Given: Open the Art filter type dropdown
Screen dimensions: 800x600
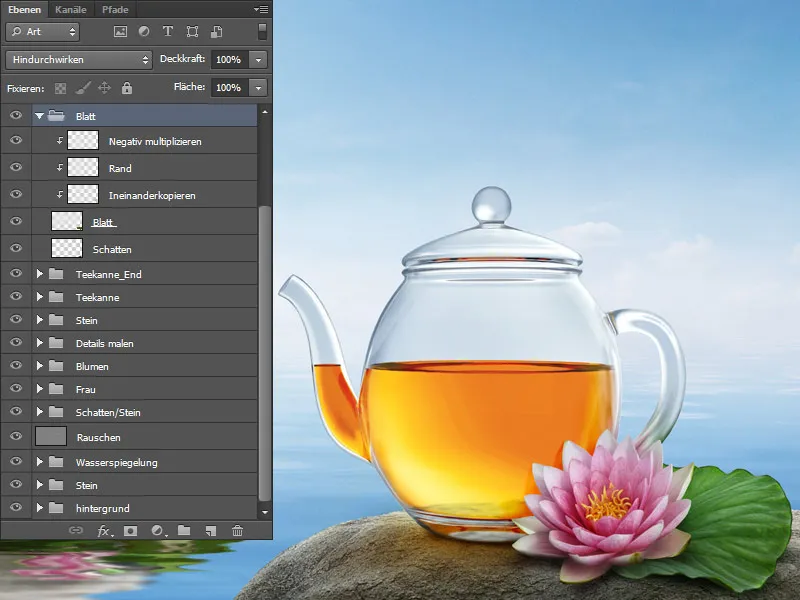Looking at the screenshot, I should pos(42,32).
